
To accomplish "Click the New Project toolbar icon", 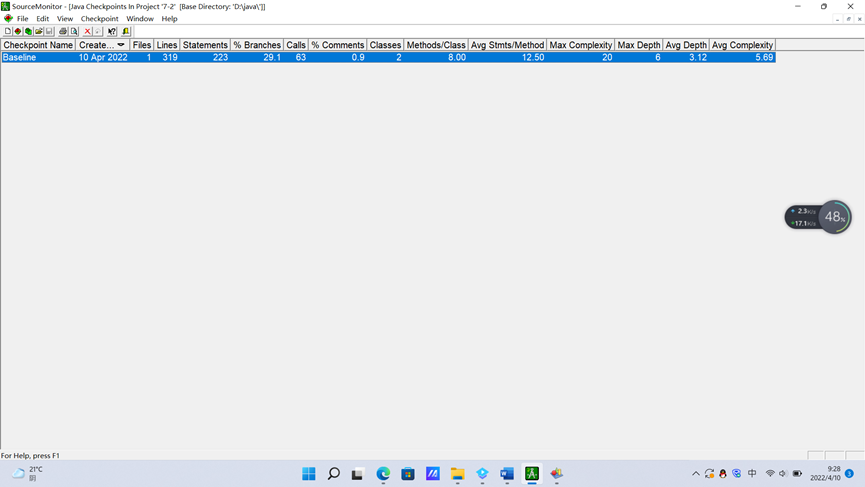I will [x=8, y=31].
